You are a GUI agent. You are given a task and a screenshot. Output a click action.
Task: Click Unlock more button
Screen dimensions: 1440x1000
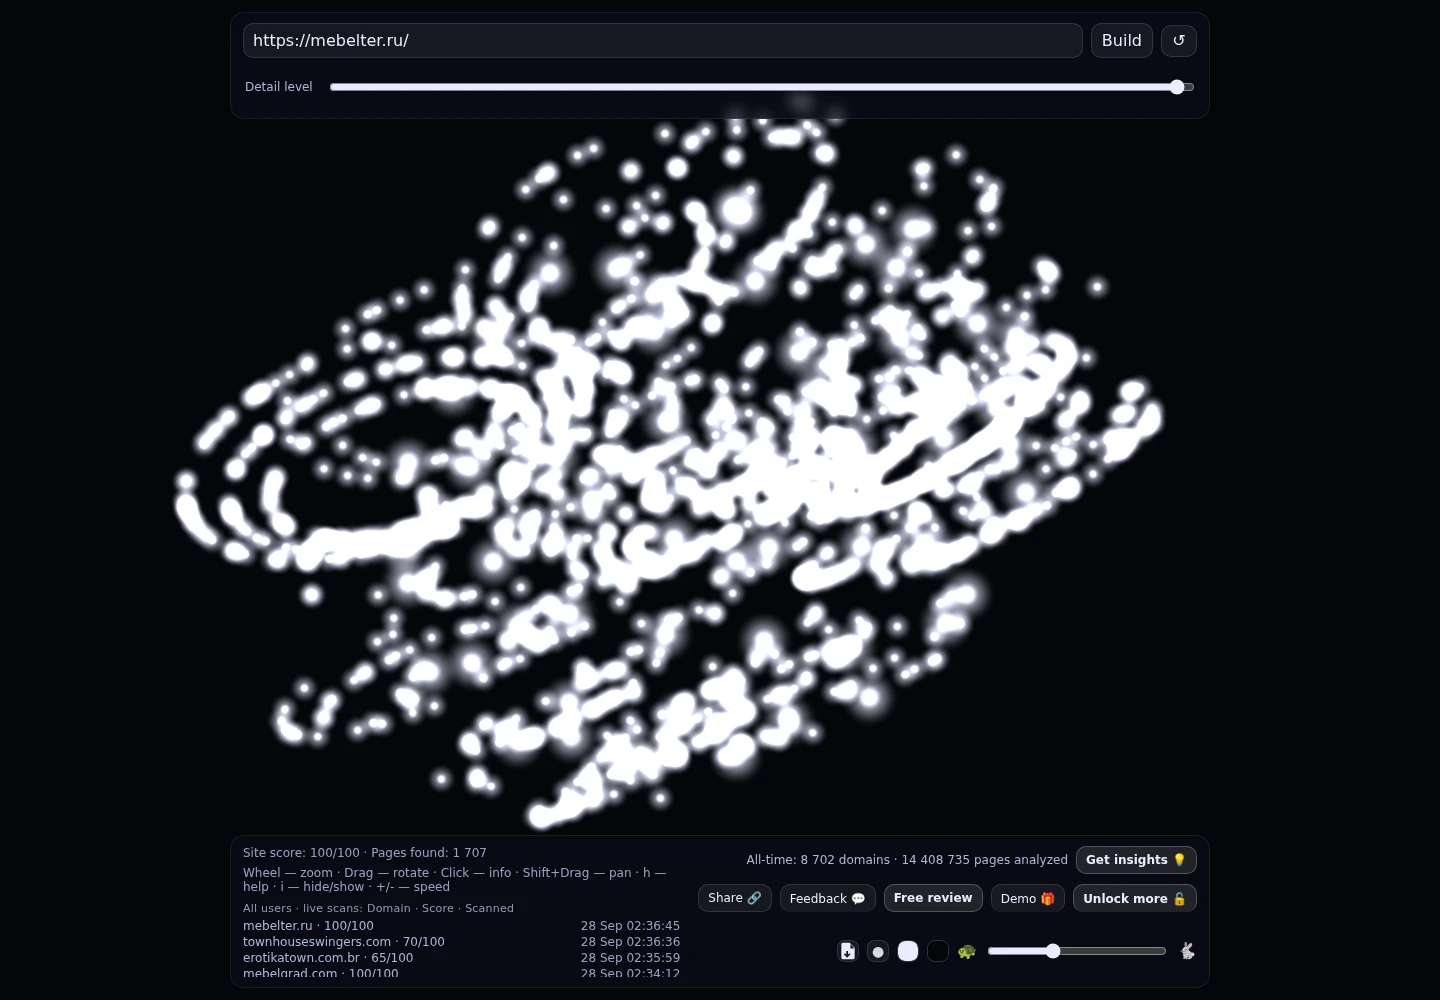1135,898
